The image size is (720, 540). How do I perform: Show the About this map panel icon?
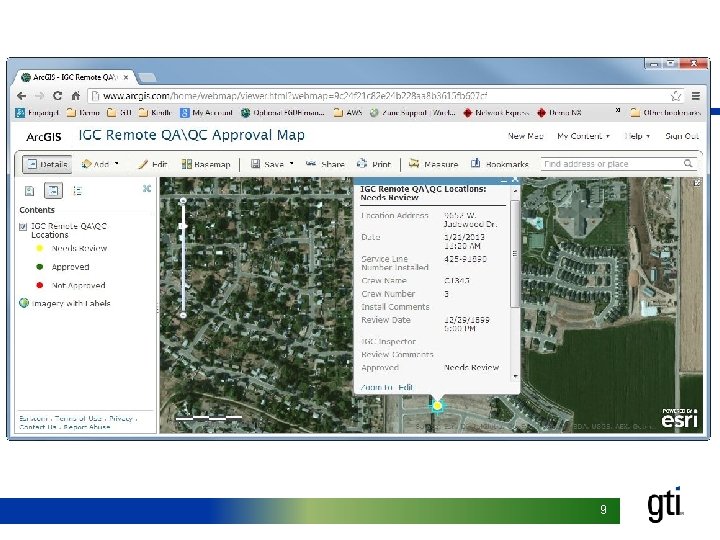pos(29,190)
